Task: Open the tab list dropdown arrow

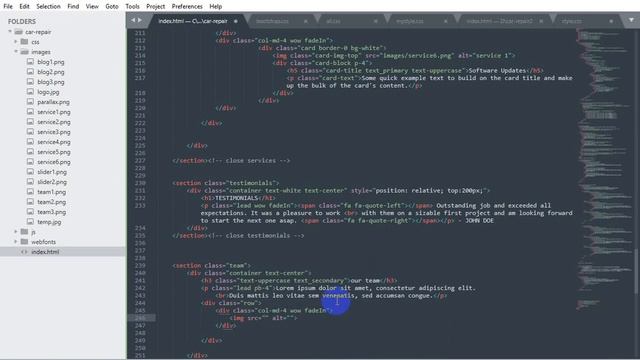Action: 631,20
